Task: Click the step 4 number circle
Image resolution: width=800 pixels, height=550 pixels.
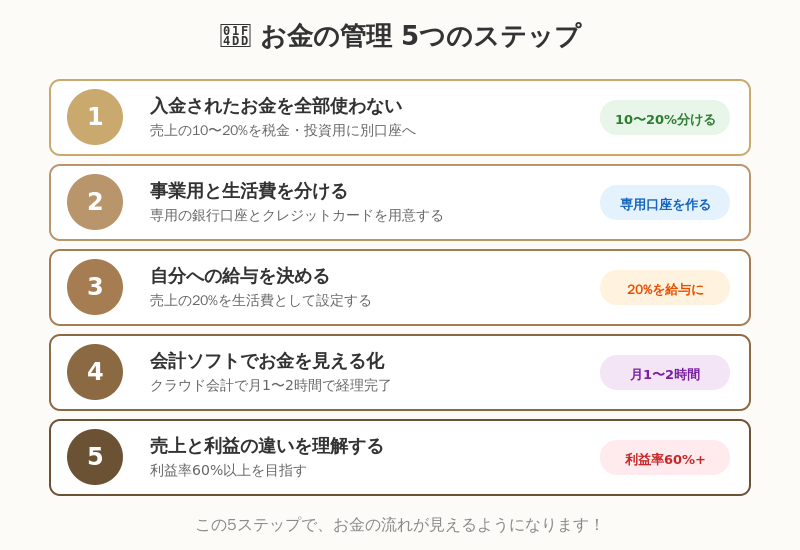Action: (95, 372)
